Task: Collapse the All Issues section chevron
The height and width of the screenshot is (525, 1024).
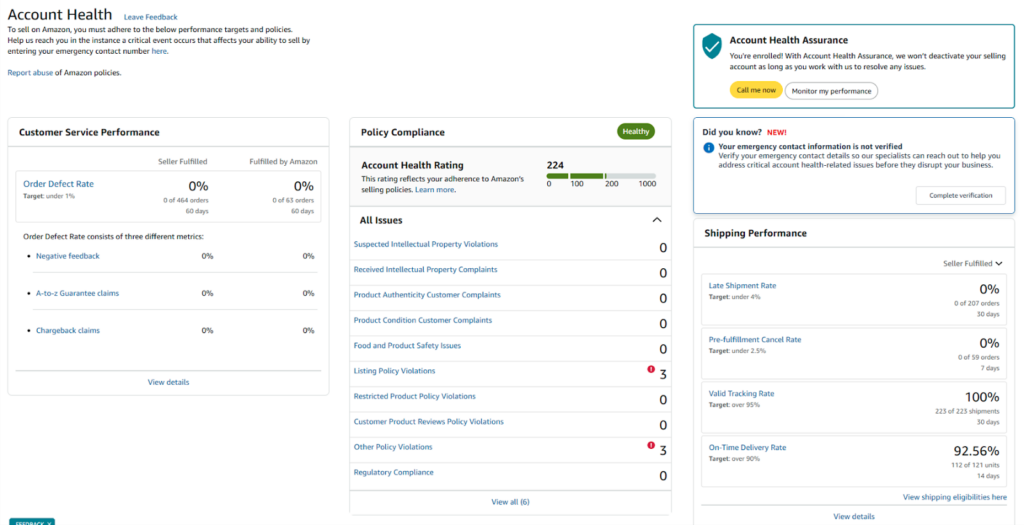Action: 657,220
